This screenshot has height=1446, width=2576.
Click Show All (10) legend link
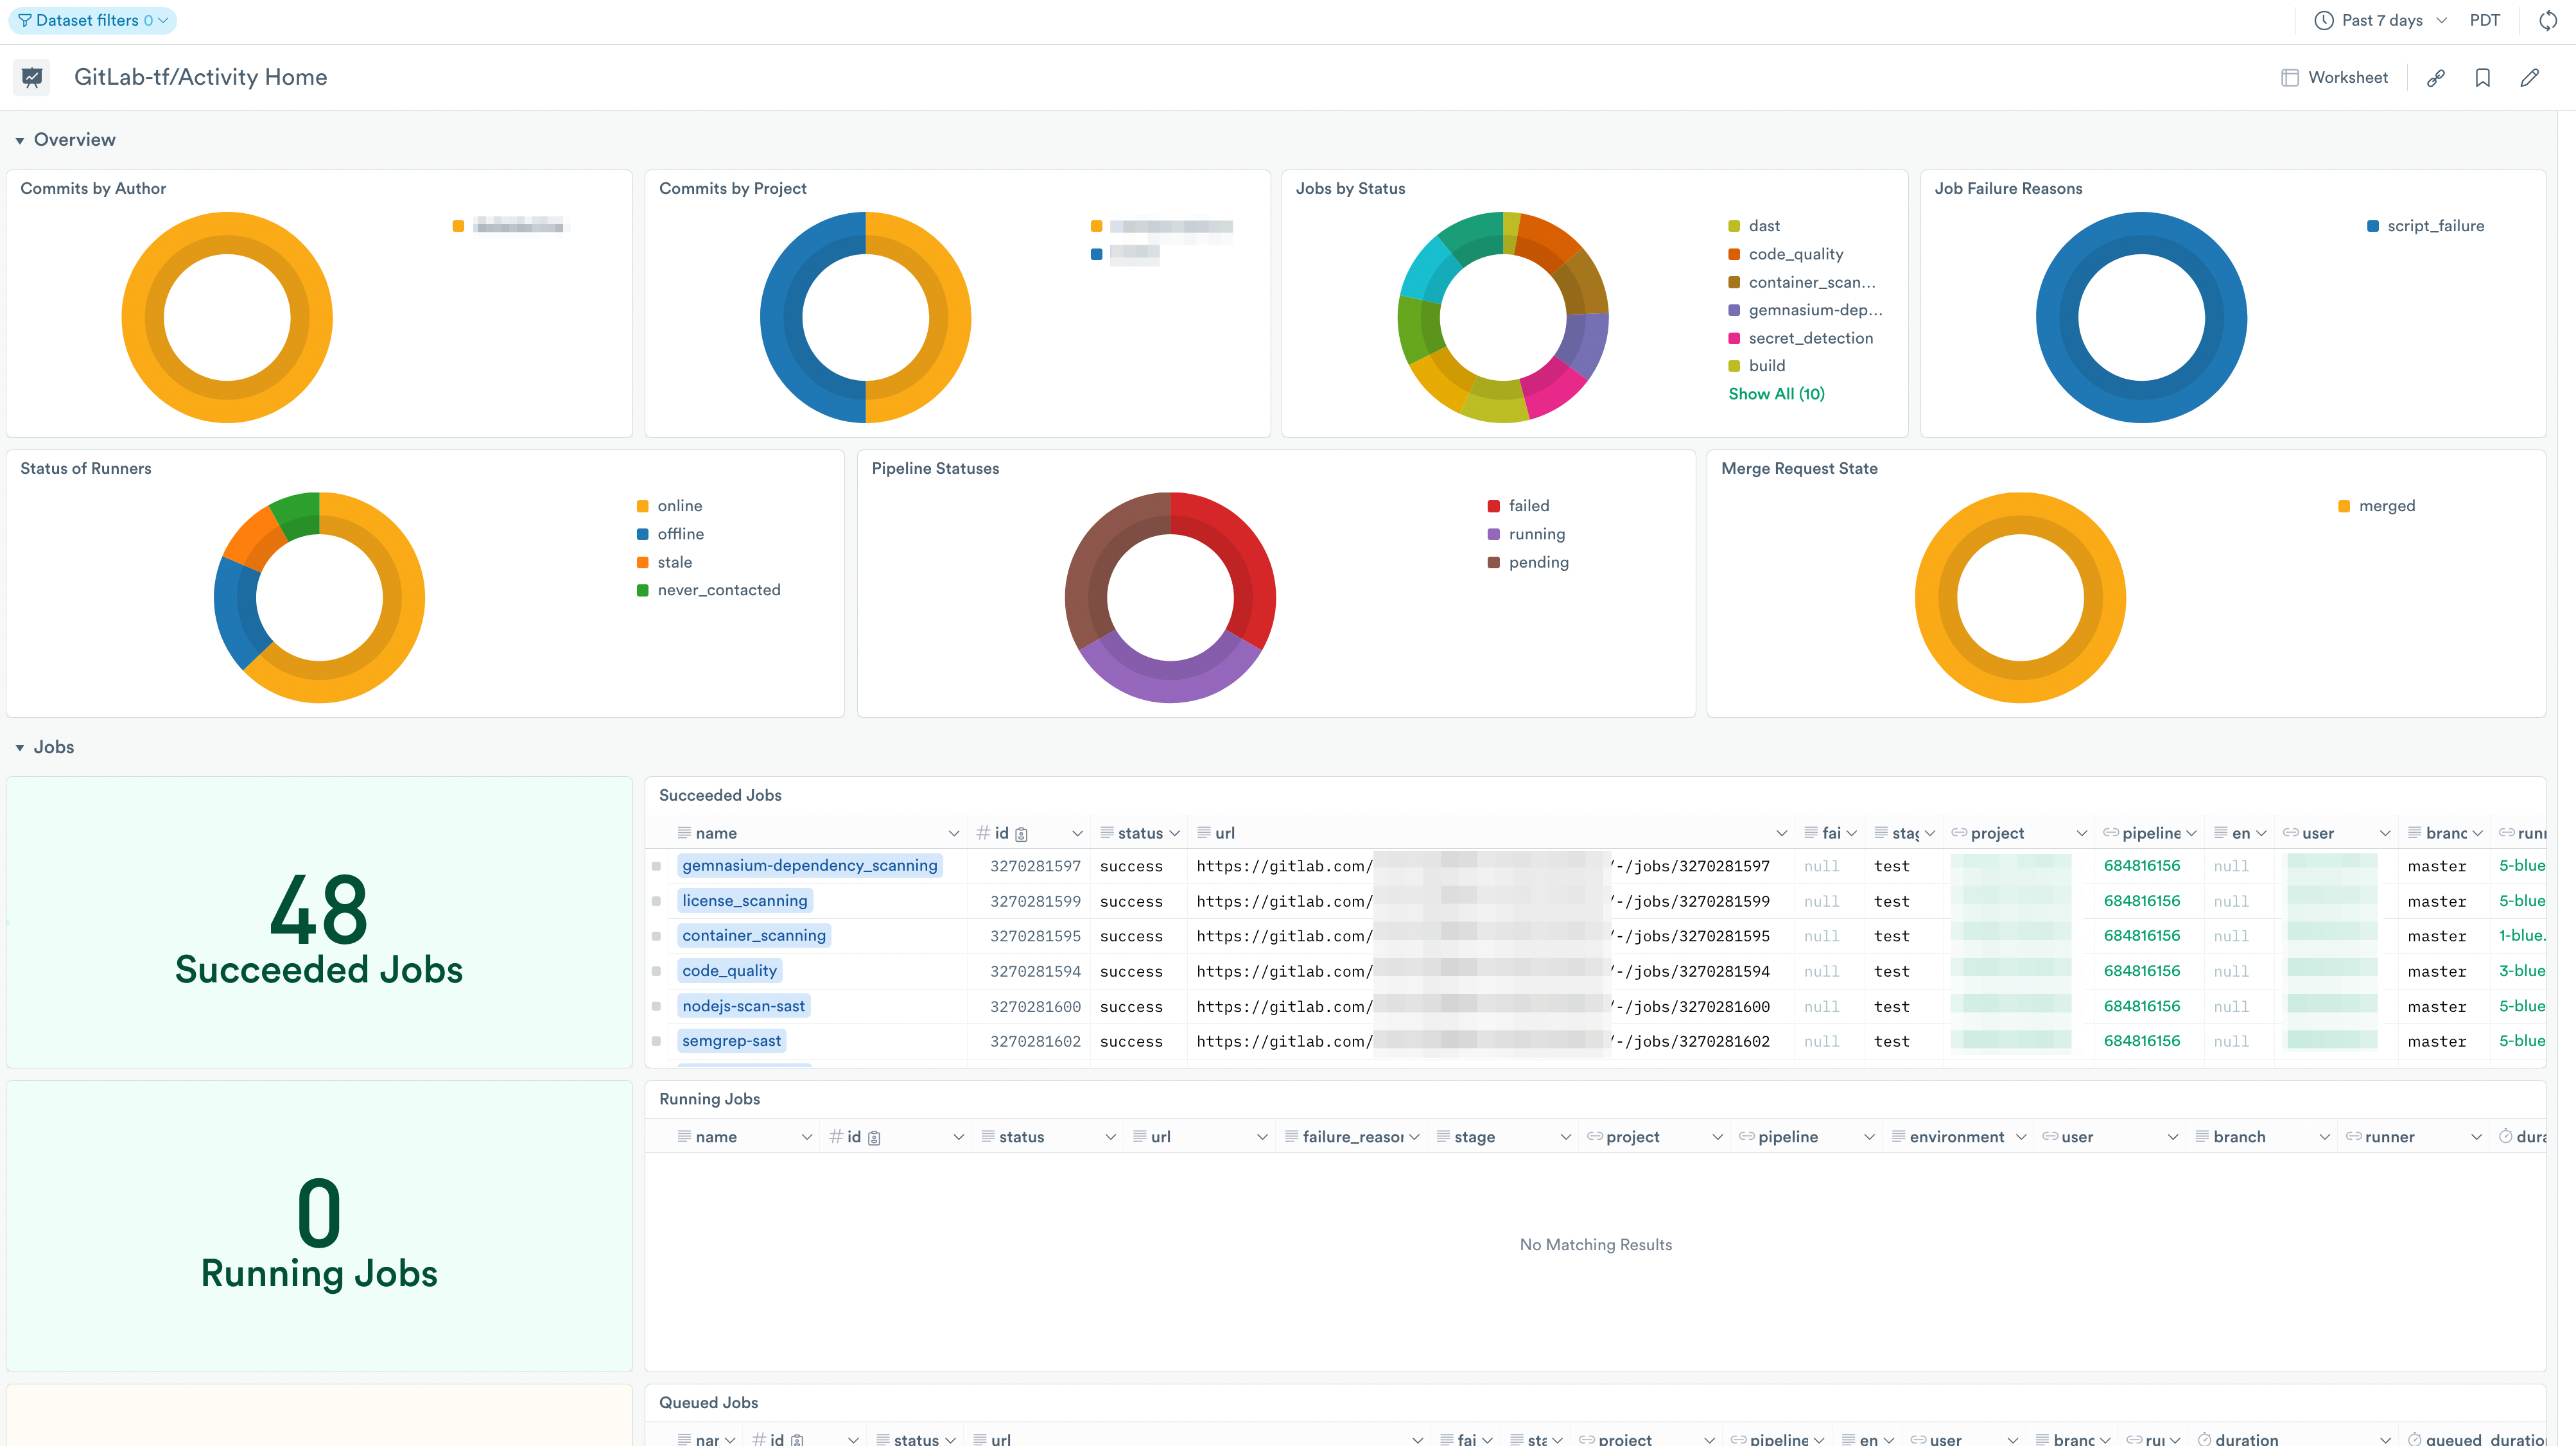(1776, 394)
